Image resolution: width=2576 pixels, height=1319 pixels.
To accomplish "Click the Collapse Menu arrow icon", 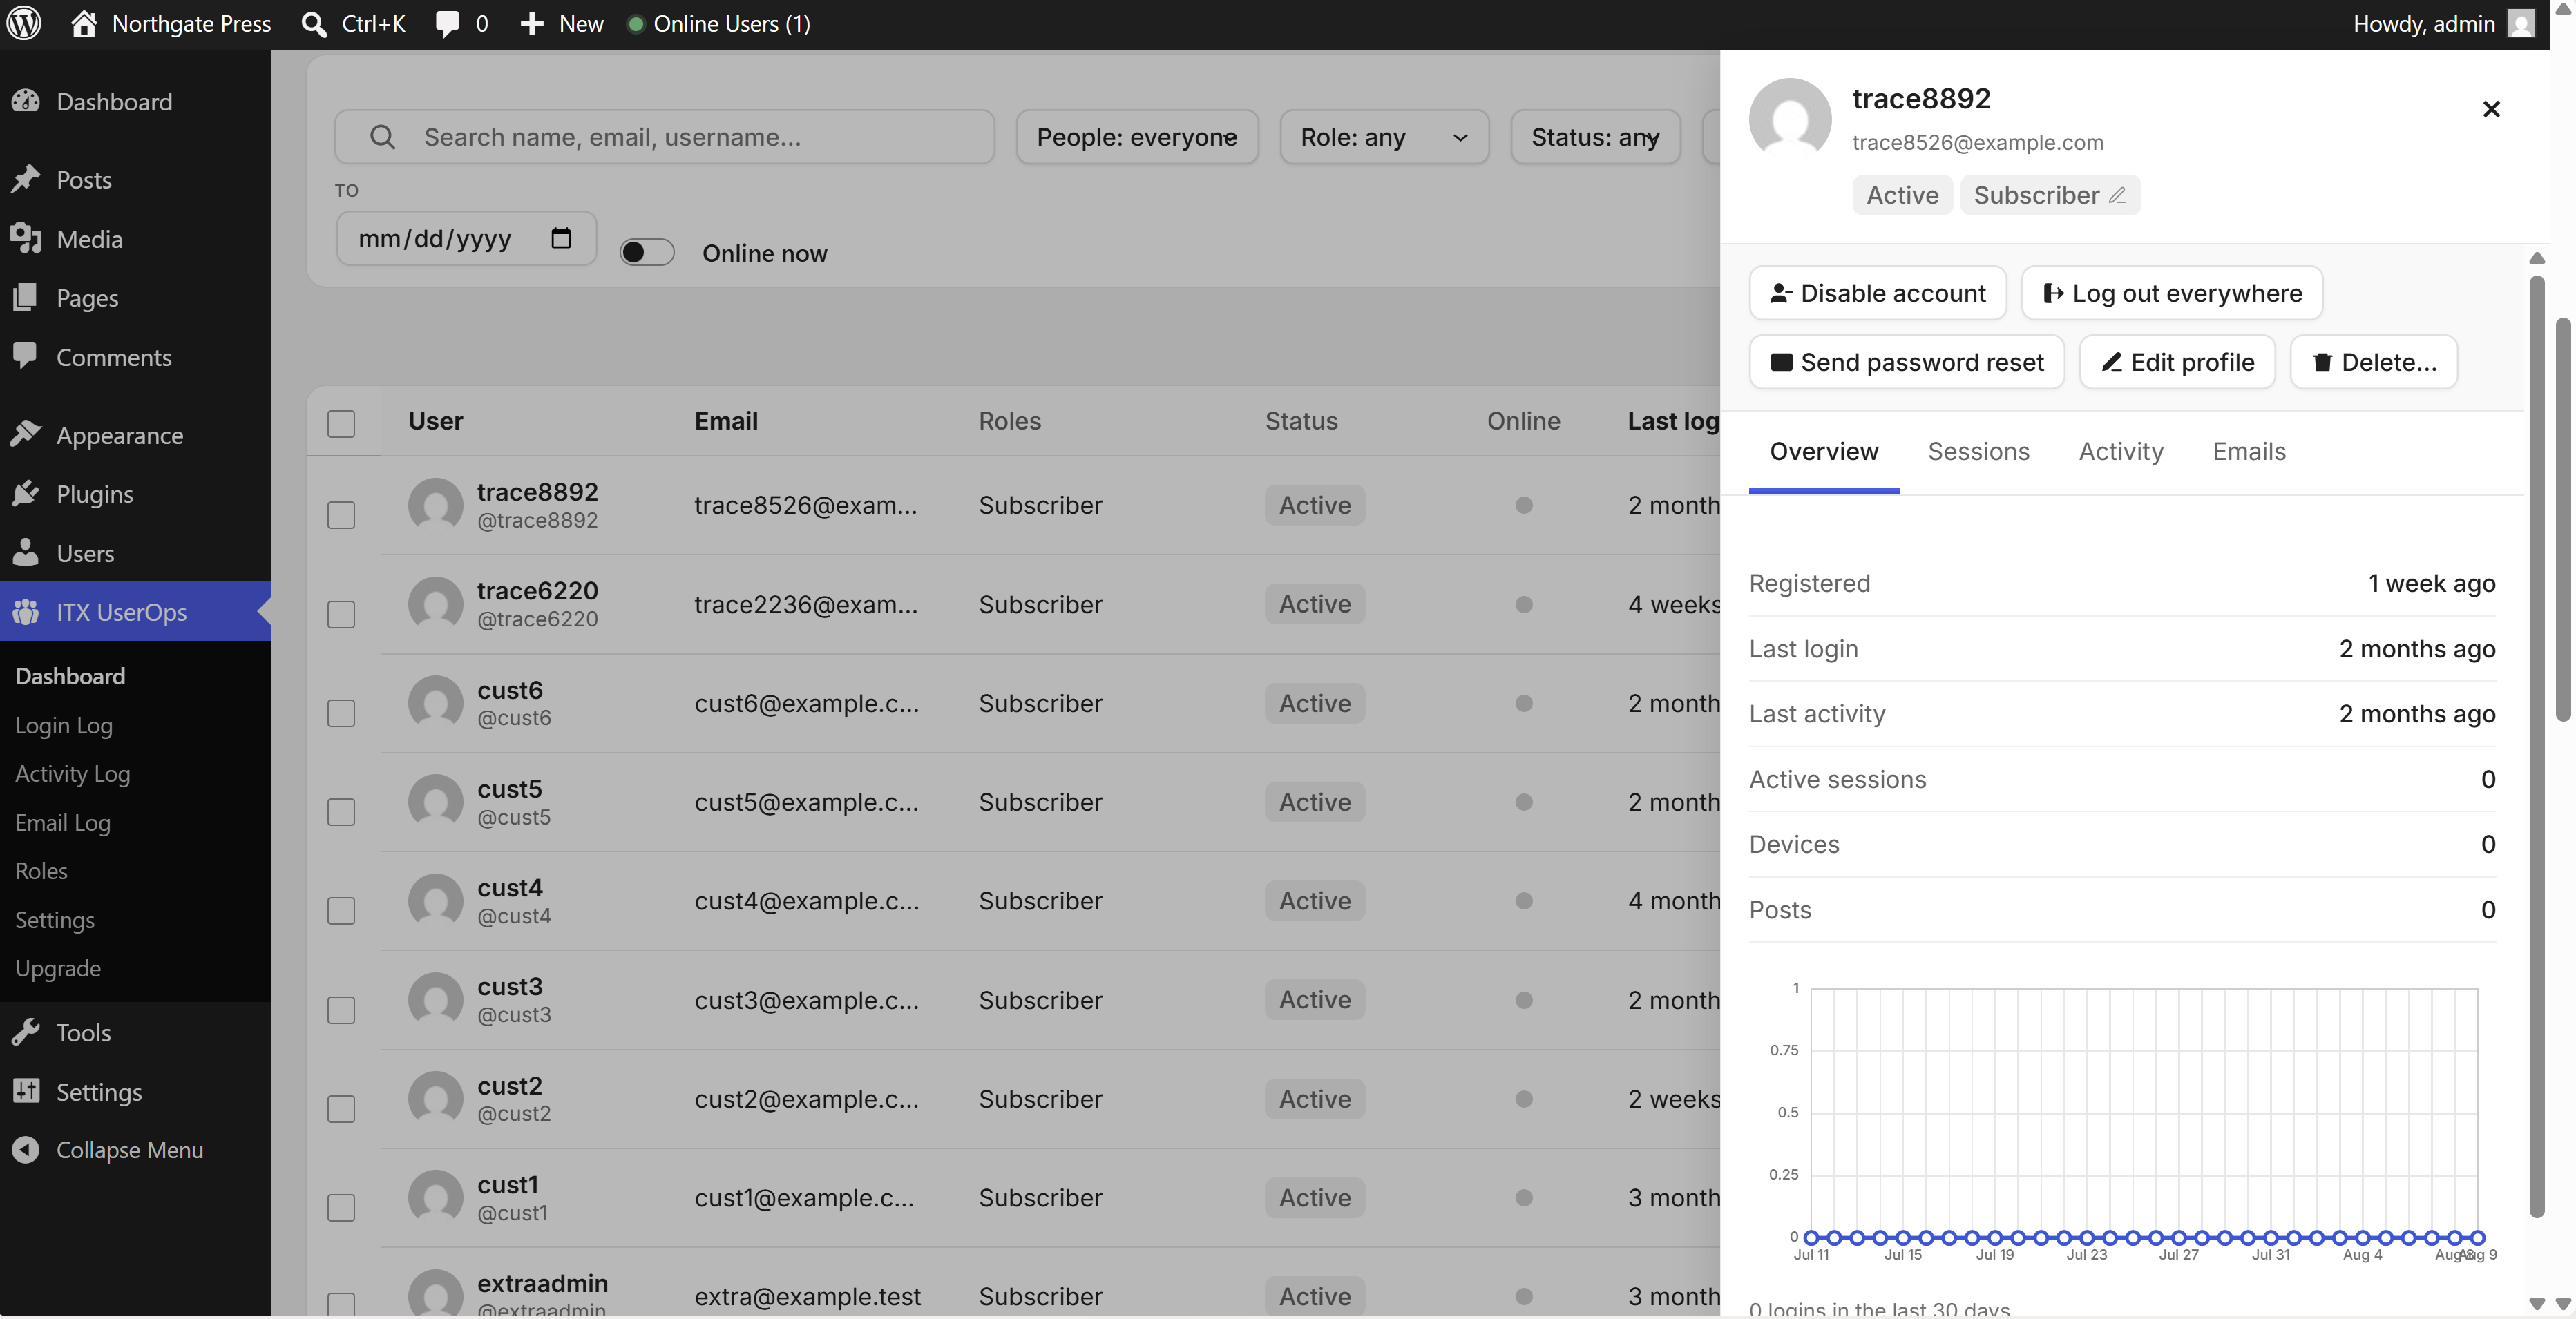I will (26, 1150).
